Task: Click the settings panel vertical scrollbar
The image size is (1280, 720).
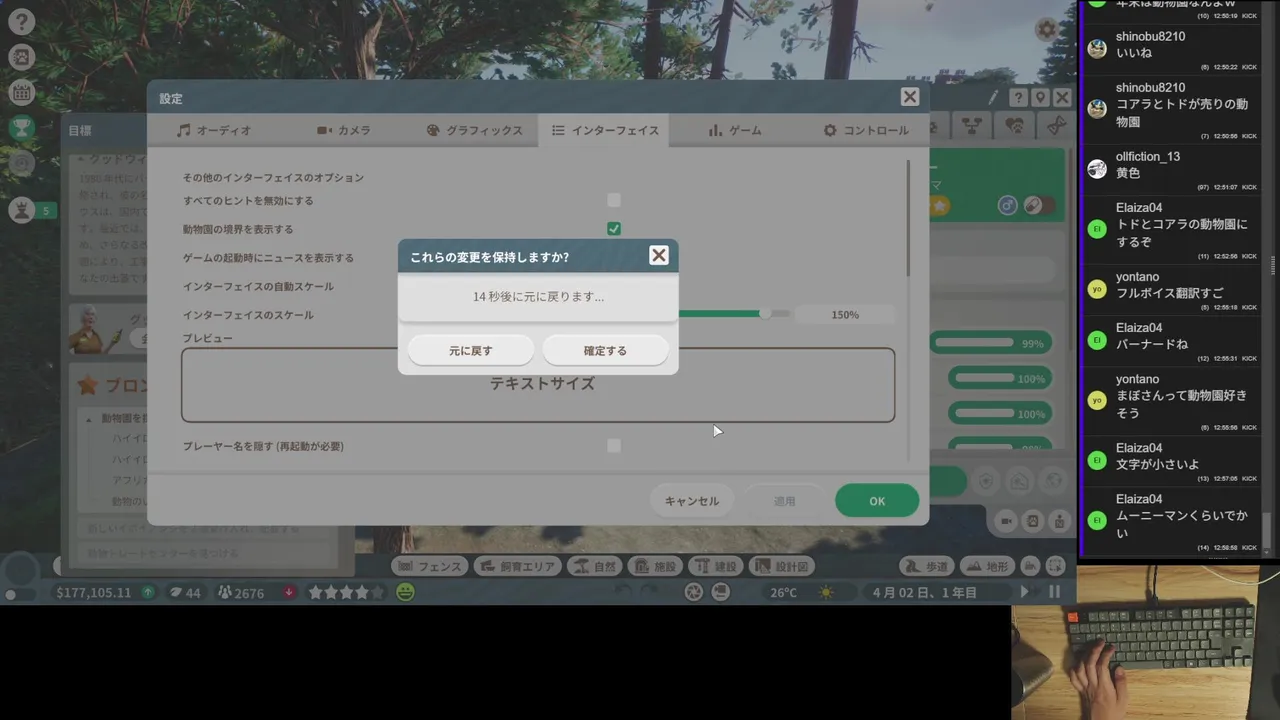Action: [x=908, y=218]
